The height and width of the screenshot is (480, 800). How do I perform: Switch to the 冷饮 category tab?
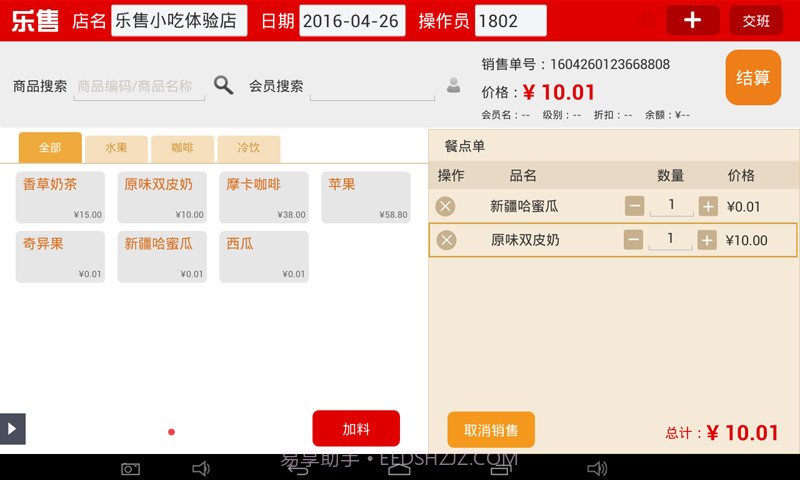[x=248, y=149]
